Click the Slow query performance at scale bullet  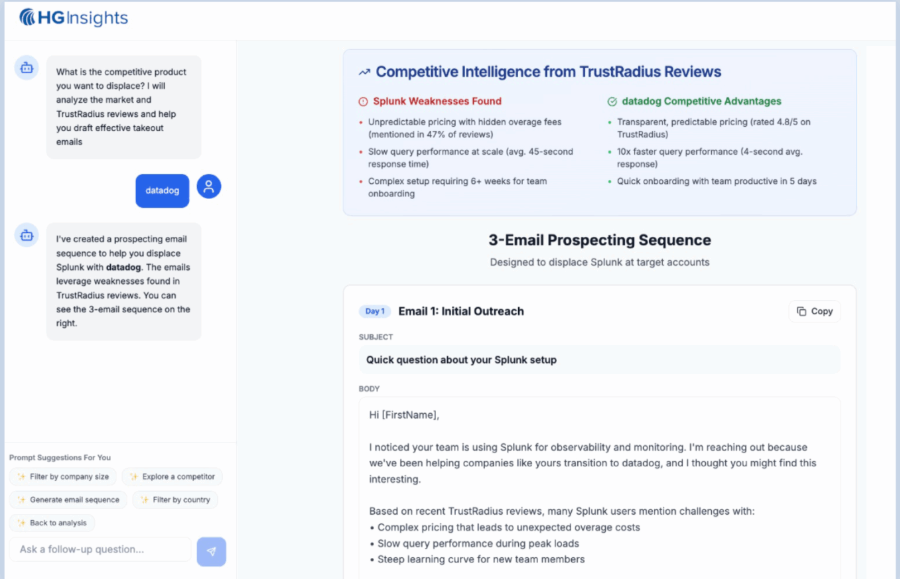point(471,158)
